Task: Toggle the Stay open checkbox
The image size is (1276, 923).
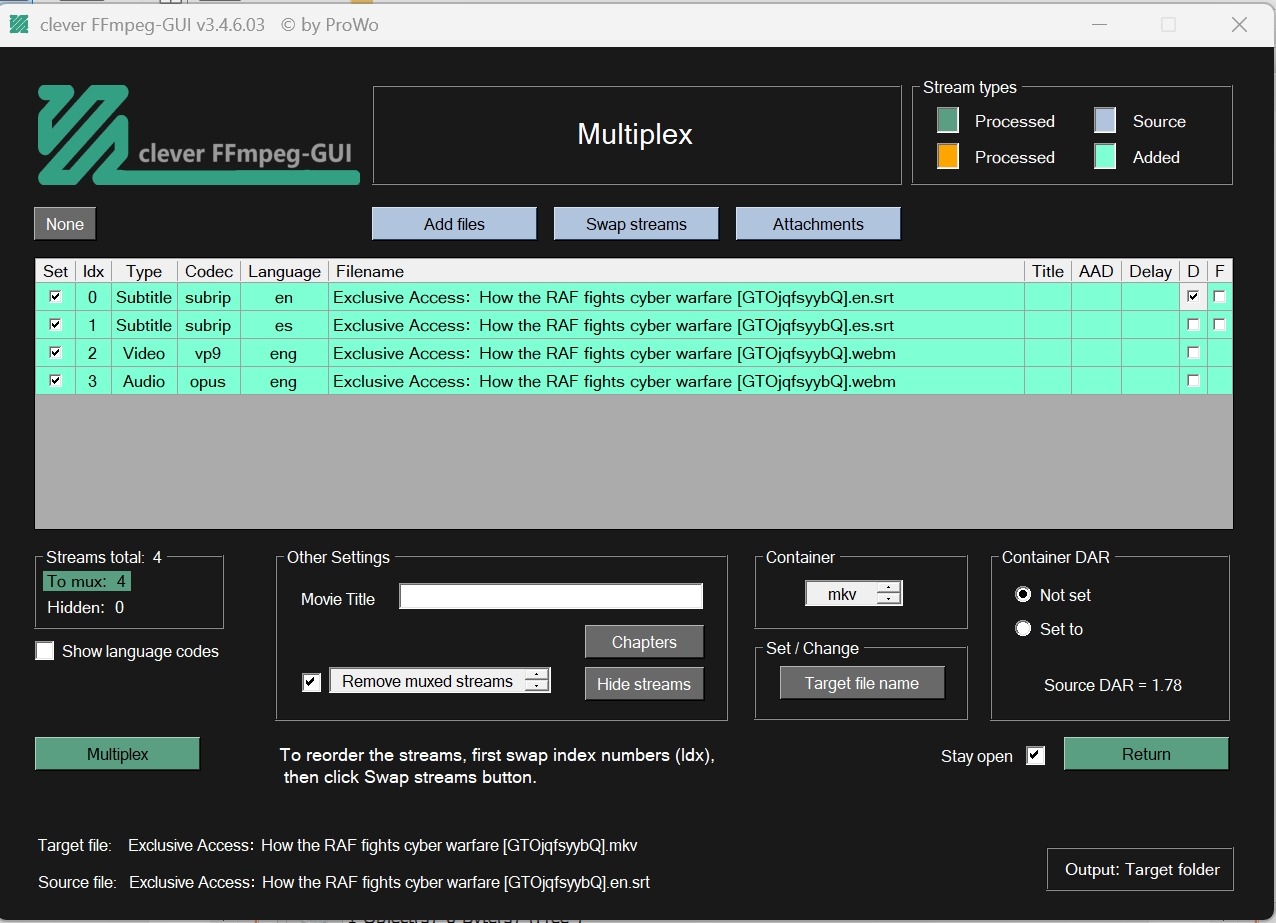Action: pyautogui.click(x=1036, y=756)
